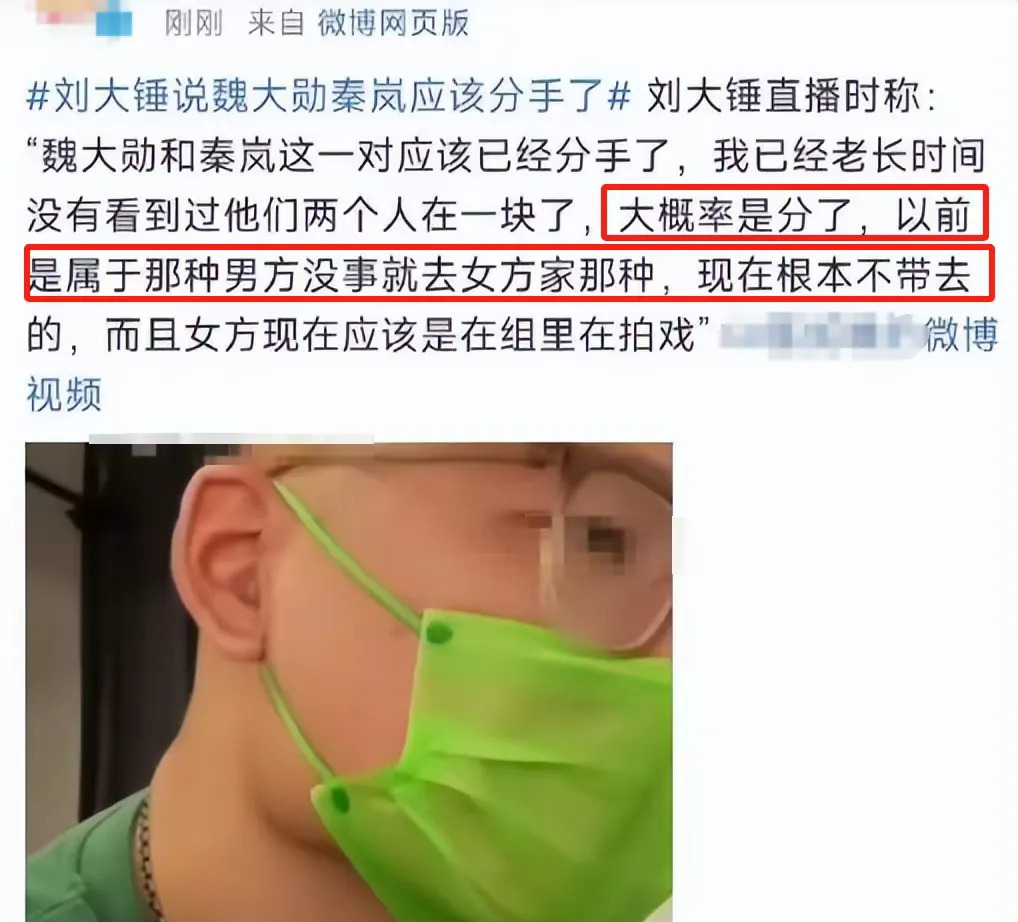Click the line starting “魏大勋和秦岚这一对

point(506,156)
